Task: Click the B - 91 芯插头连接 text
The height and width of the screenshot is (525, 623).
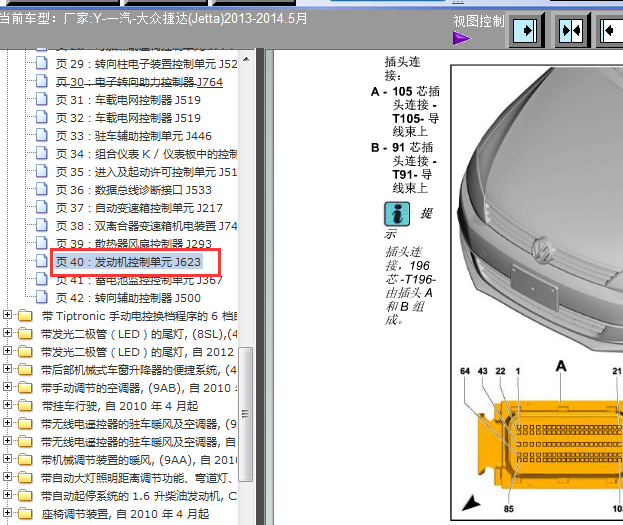Action: point(404,167)
